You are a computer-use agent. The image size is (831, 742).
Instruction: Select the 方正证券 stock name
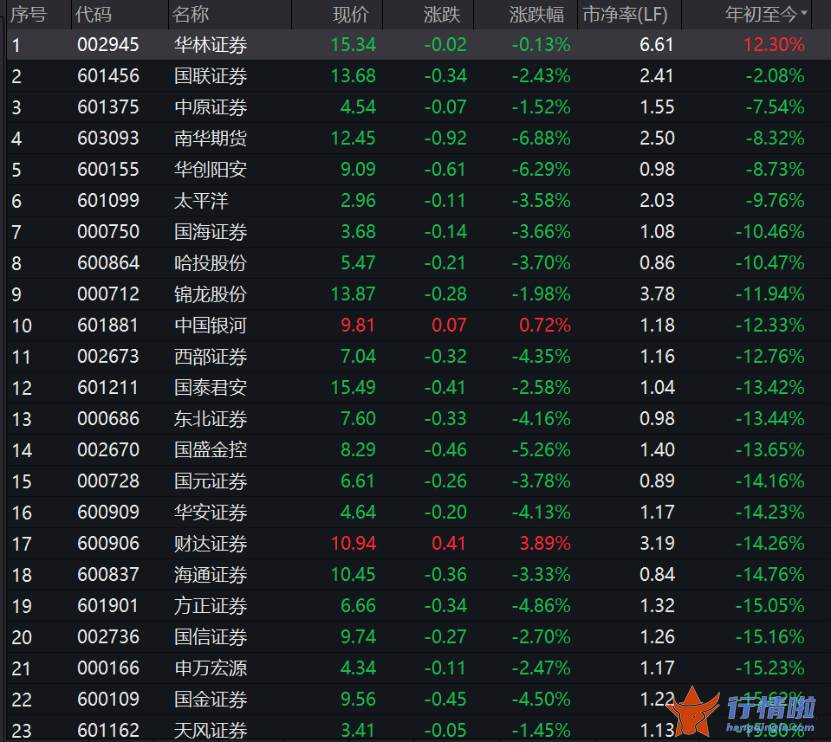(210, 606)
